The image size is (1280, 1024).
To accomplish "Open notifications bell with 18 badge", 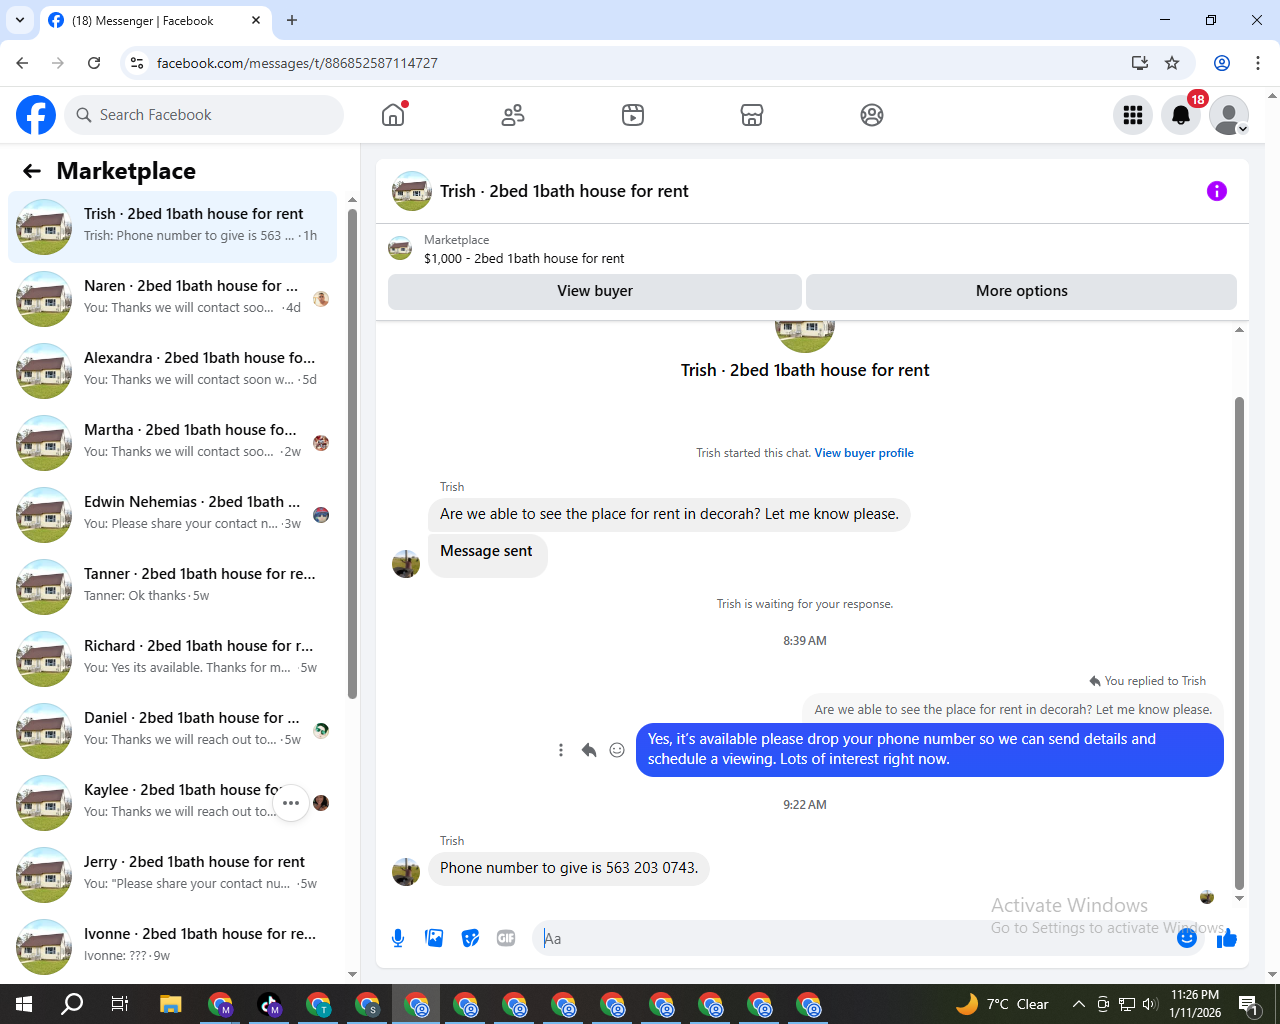I will tap(1181, 115).
